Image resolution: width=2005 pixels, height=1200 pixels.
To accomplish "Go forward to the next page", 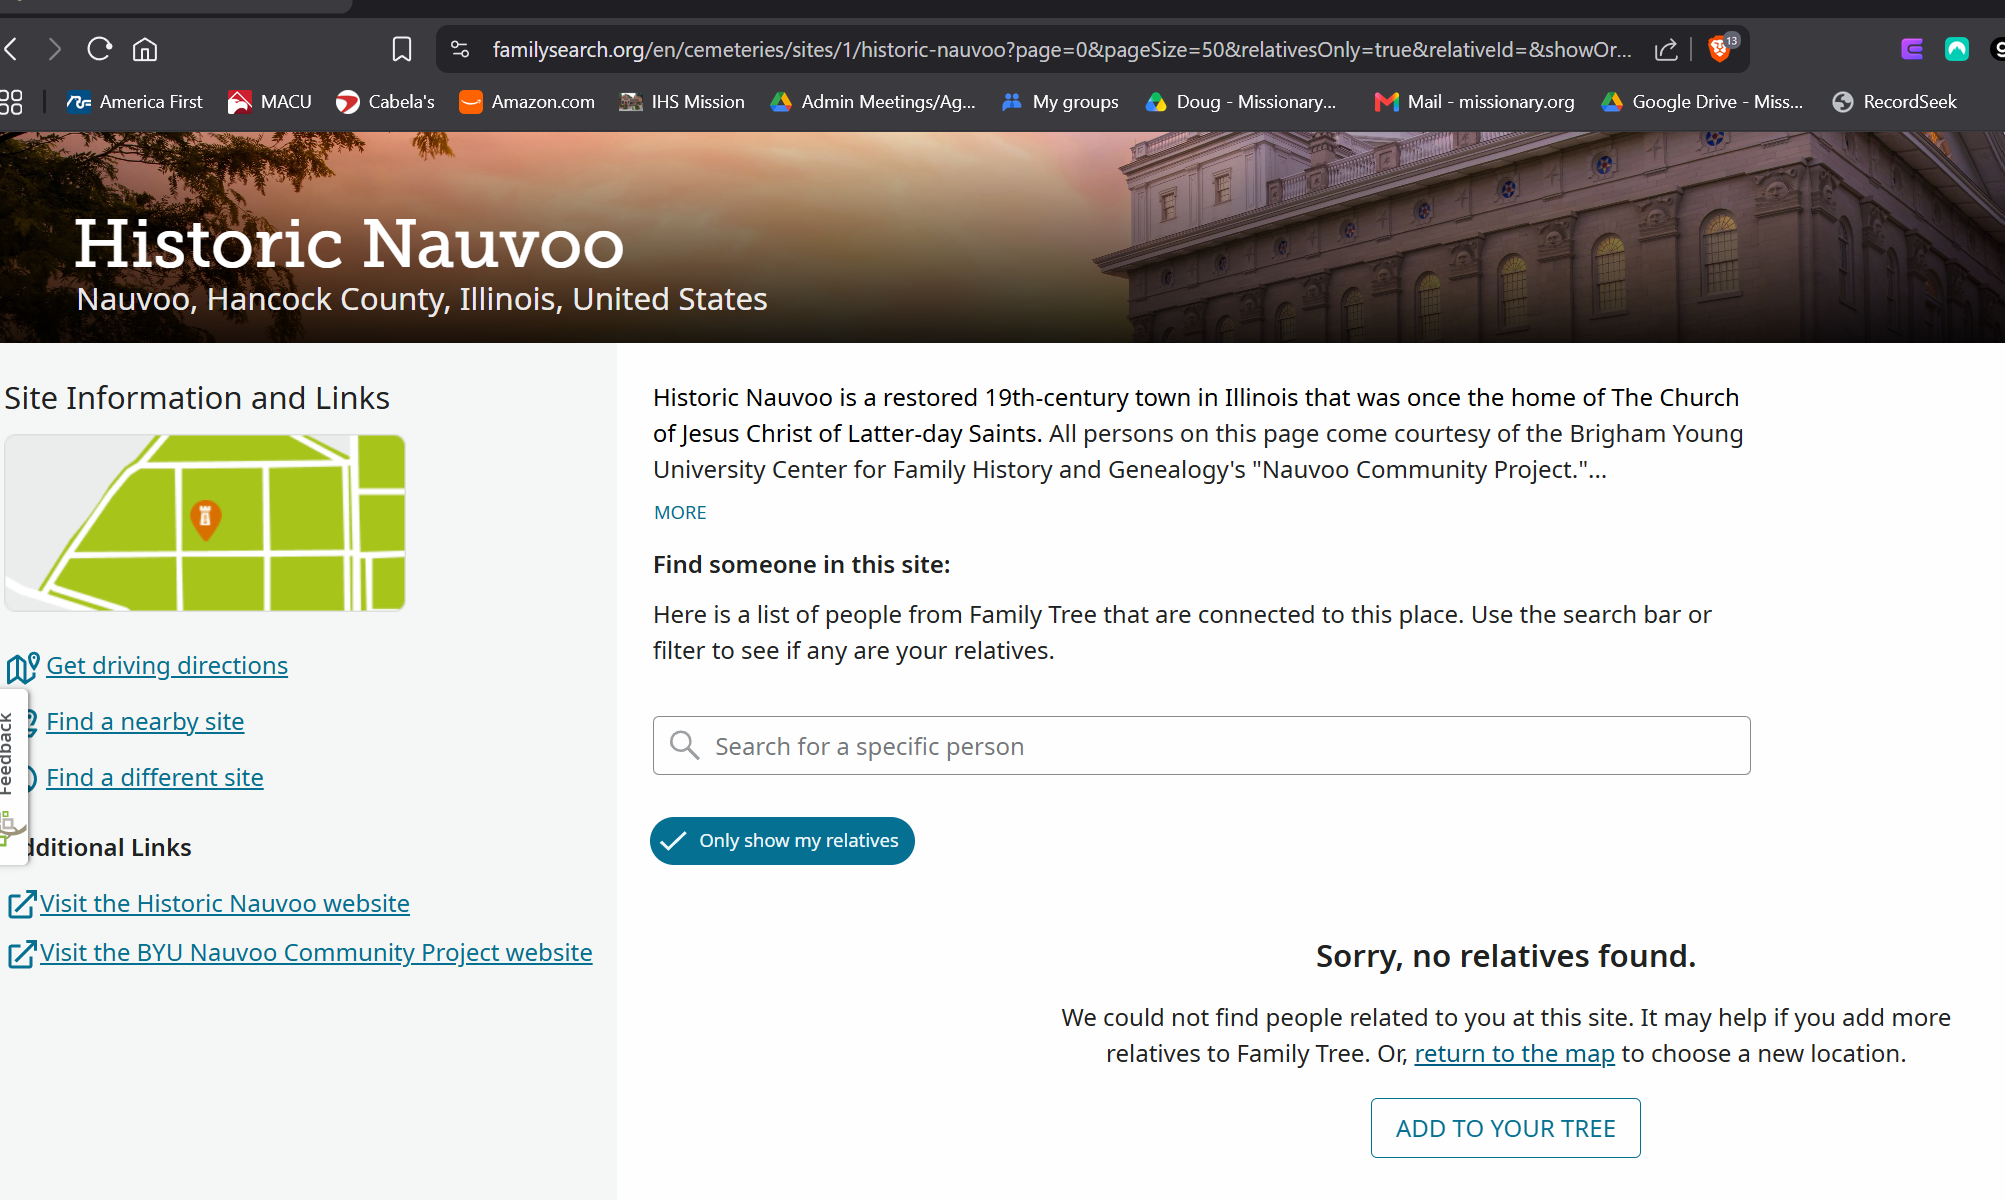I will click(55, 49).
